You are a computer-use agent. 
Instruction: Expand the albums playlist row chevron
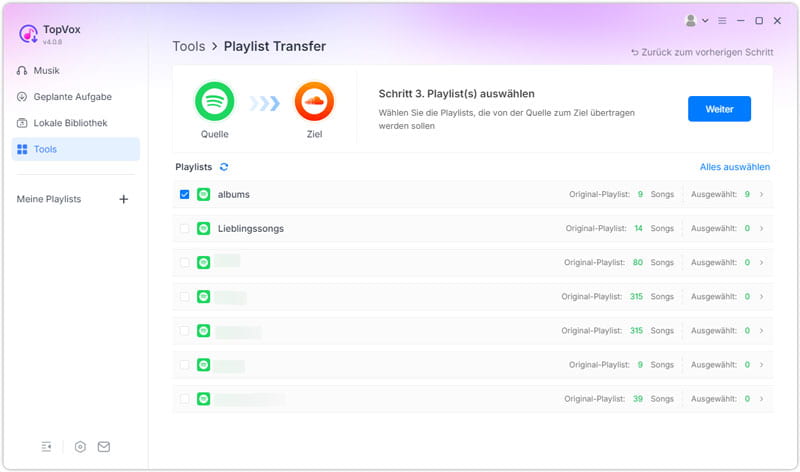coord(761,194)
